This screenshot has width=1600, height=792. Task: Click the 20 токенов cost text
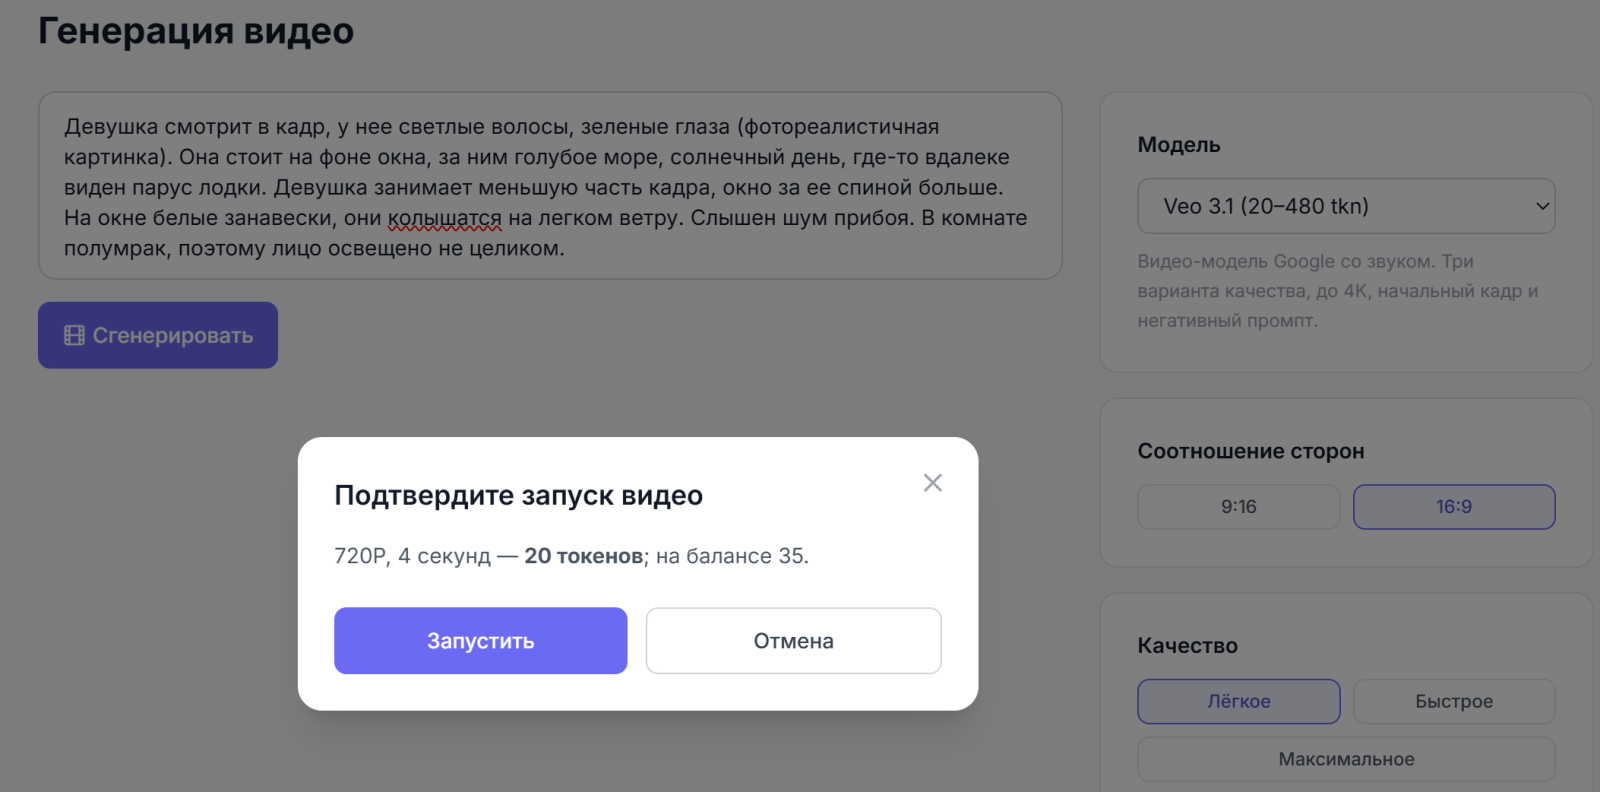[584, 556]
